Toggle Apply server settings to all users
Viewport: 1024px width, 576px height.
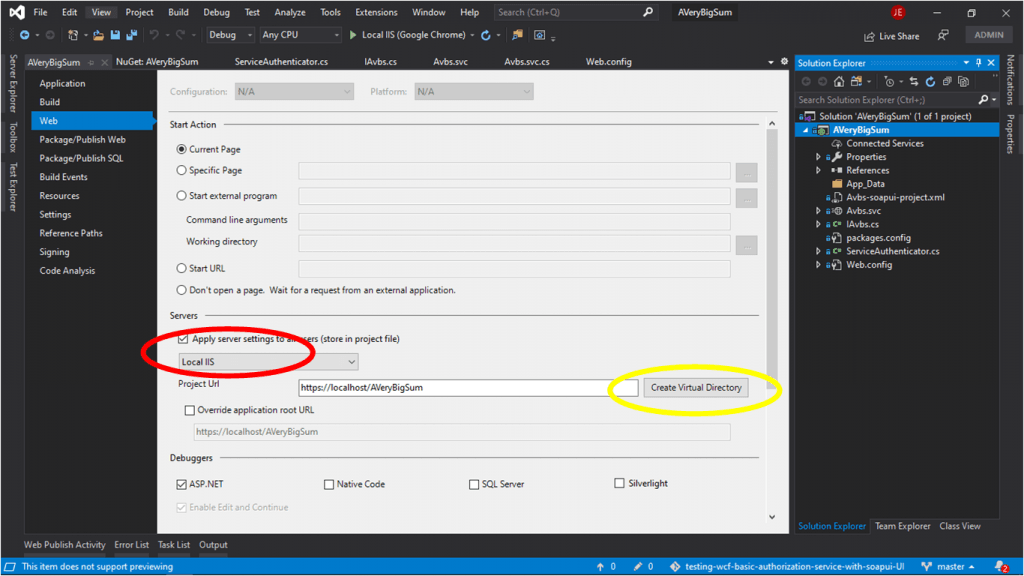tap(183, 339)
